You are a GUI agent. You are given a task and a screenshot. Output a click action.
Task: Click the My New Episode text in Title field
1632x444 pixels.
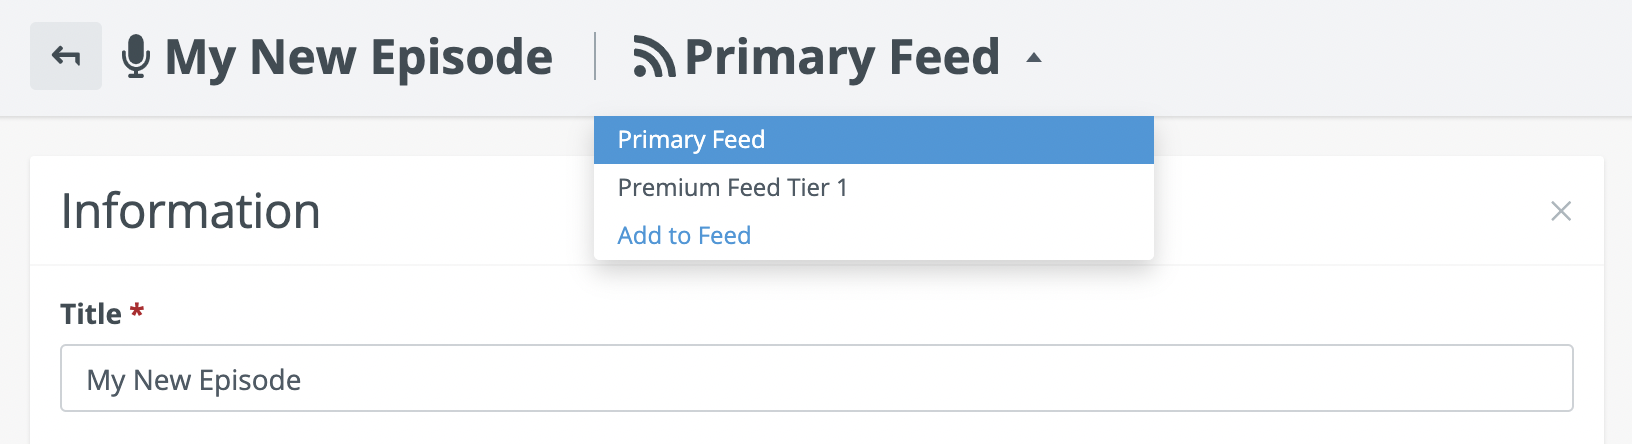[x=194, y=380]
